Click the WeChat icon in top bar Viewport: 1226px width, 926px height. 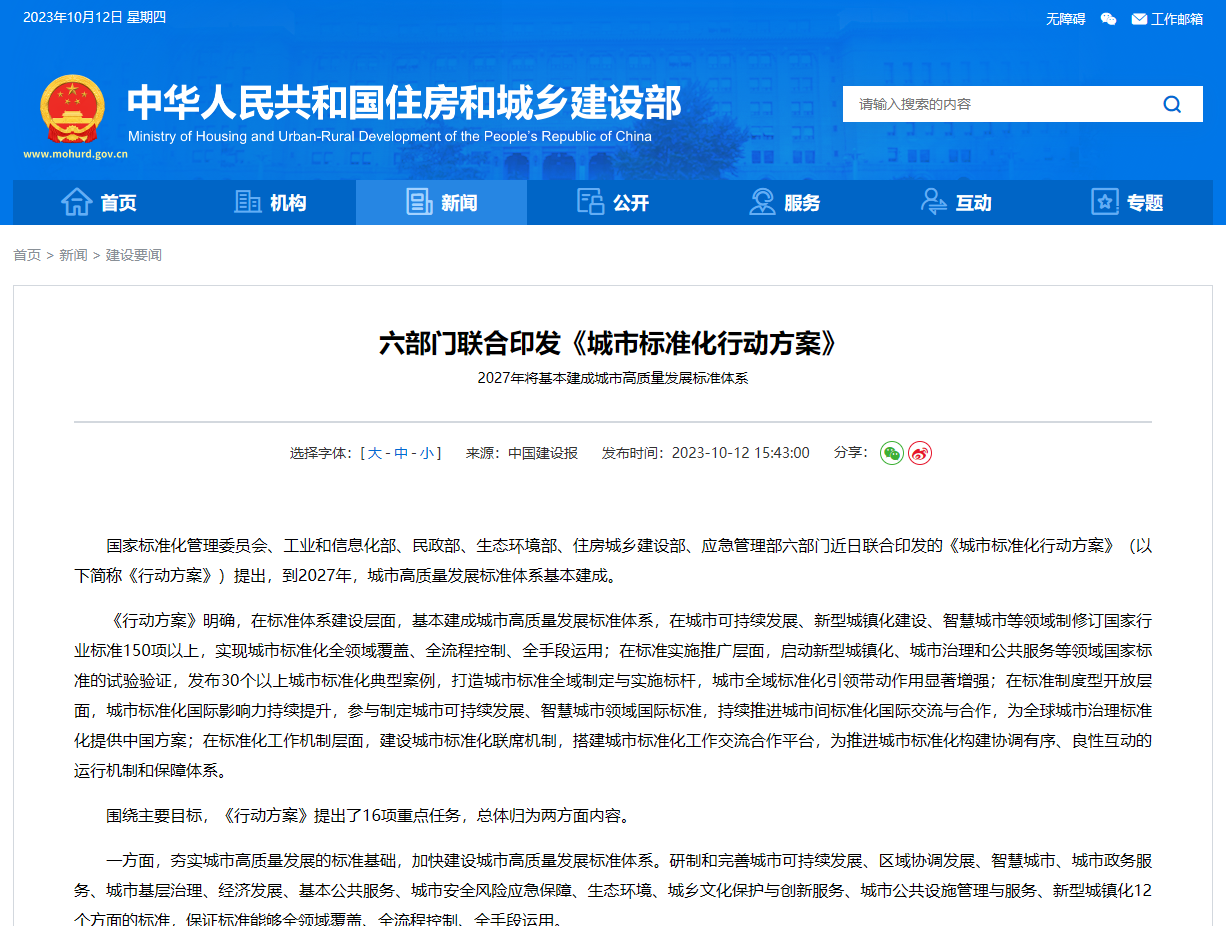[1108, 19]
